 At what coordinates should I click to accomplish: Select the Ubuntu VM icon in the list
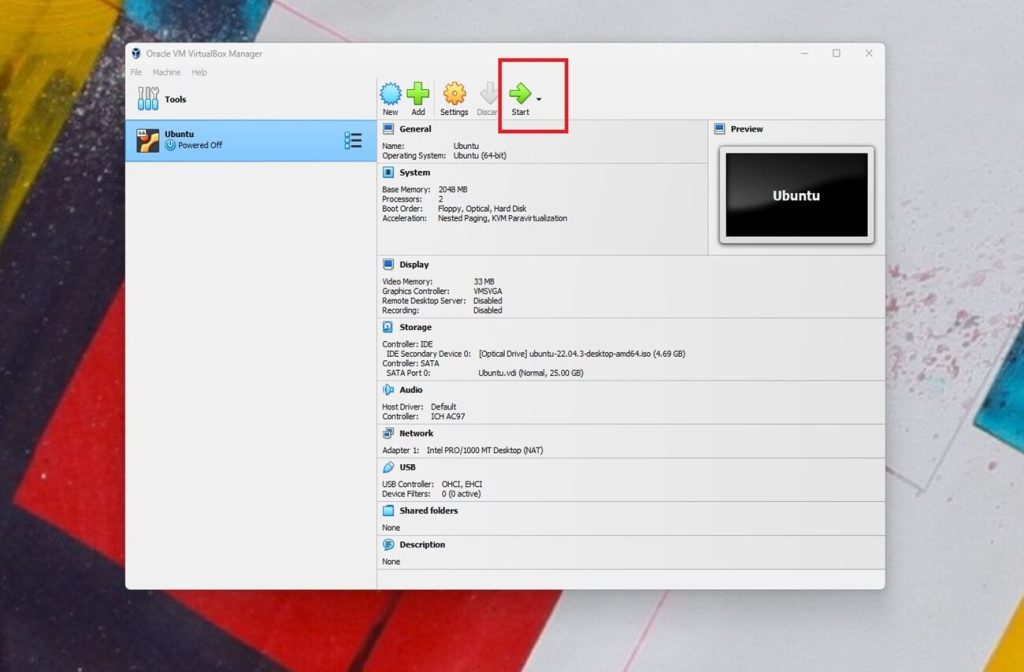tap(148, 140)
